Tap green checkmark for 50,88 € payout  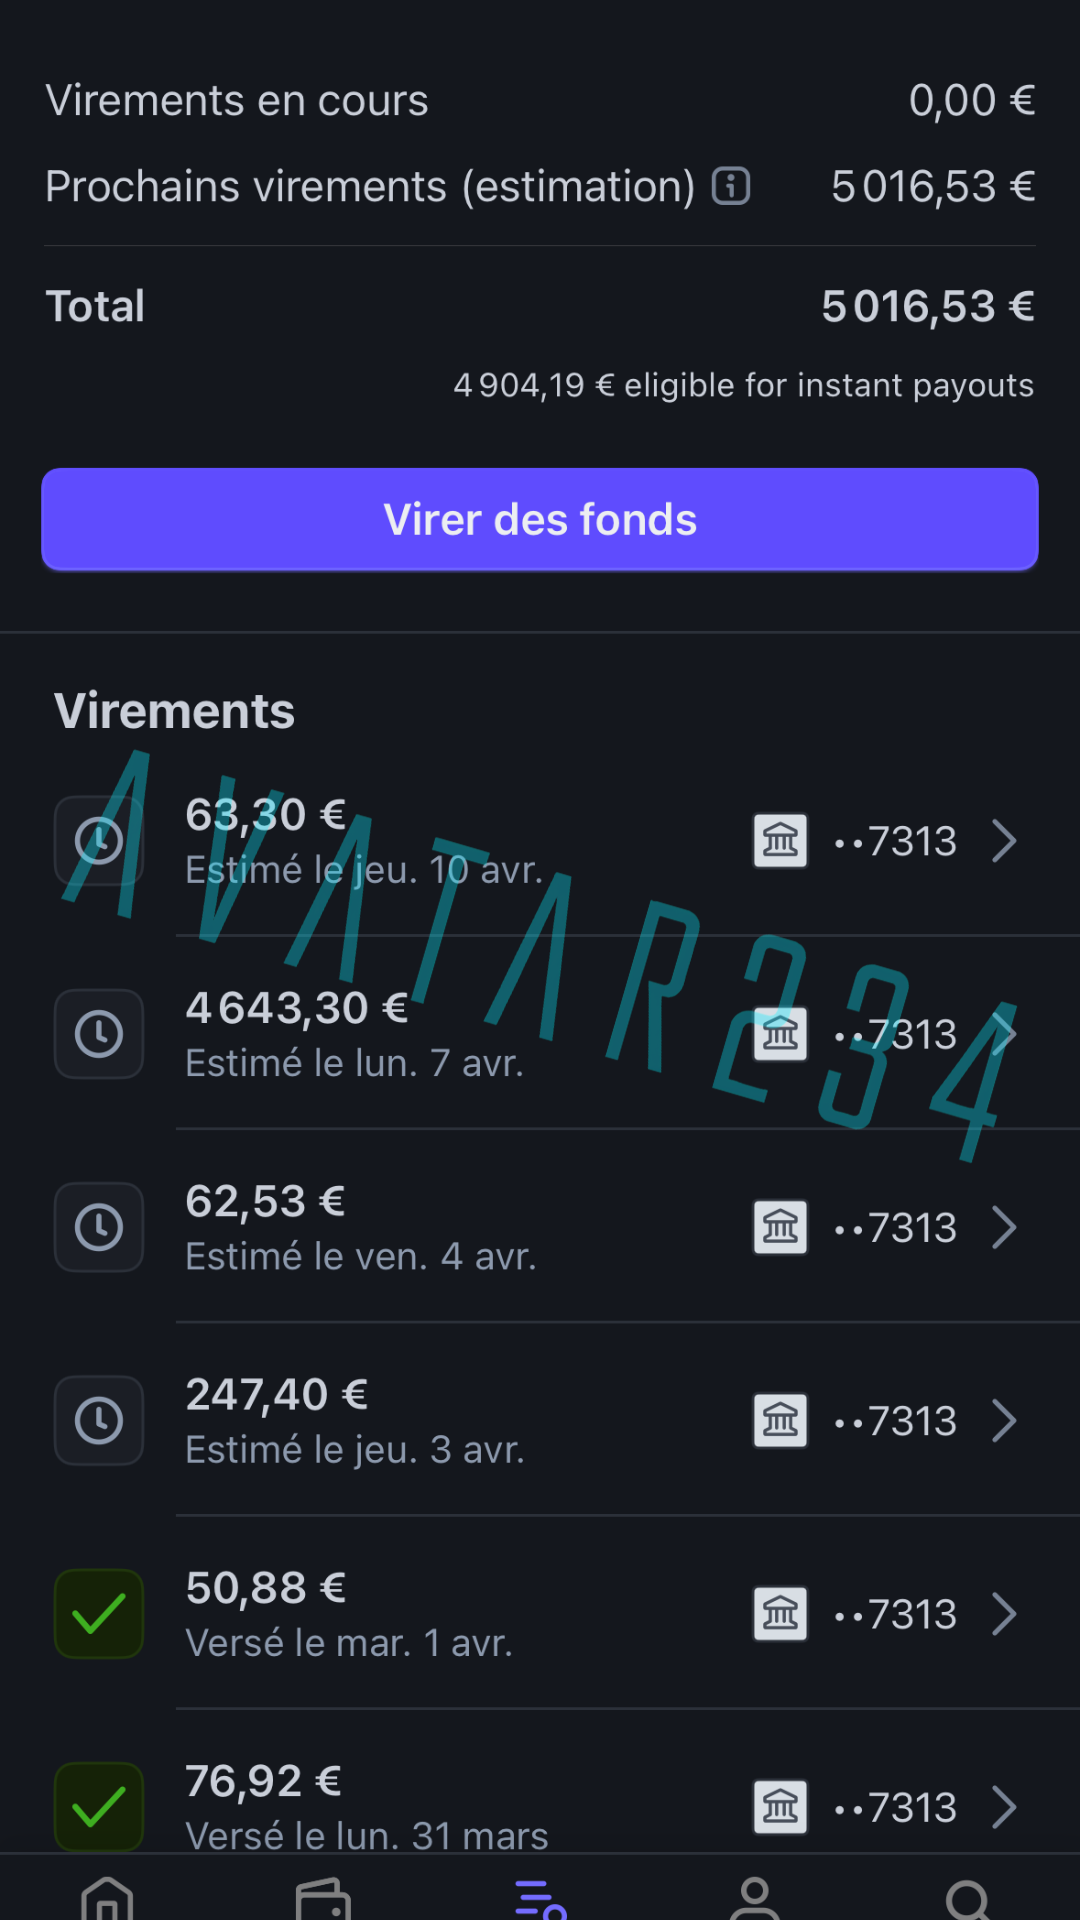pos(99,1614)
